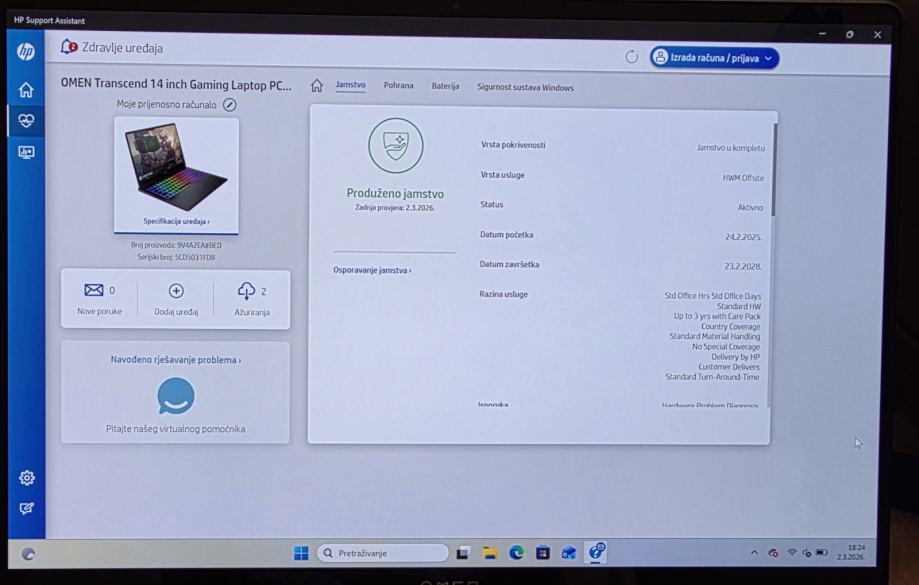Viewport: 919px width, 585px height.
Task: Switch to the Jamstvo tab
Action: (x=350, y=85)
